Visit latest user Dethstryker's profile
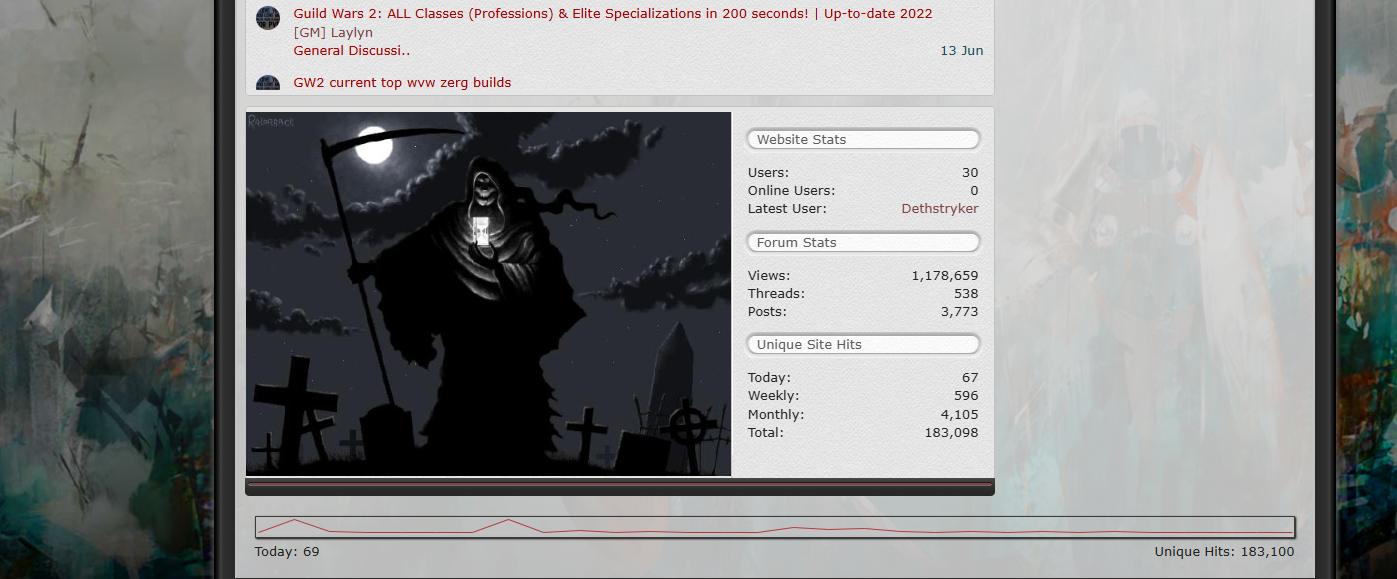 (x=940, y=209)
